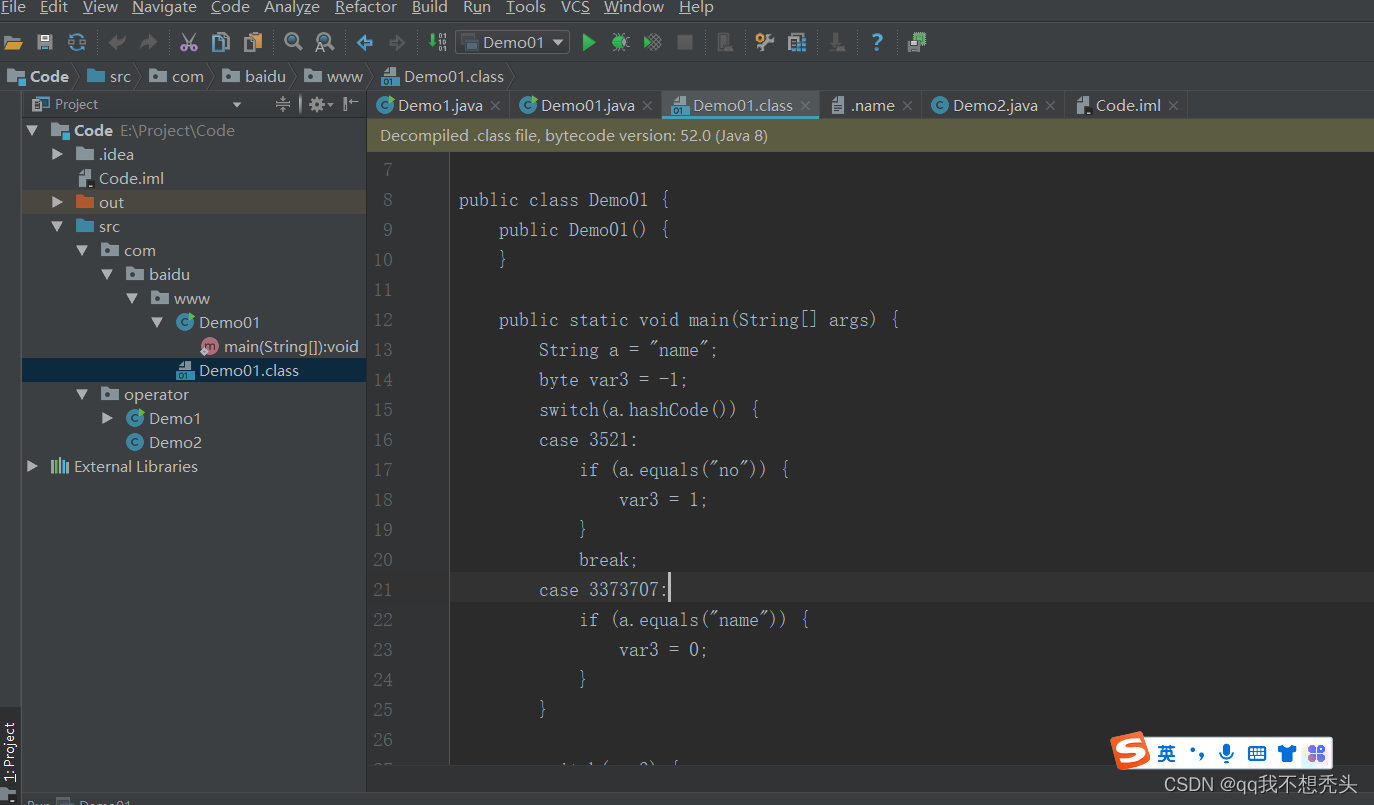Click the Redo arrow icon
Screen dimensions: 1374x805
[148, 42]
